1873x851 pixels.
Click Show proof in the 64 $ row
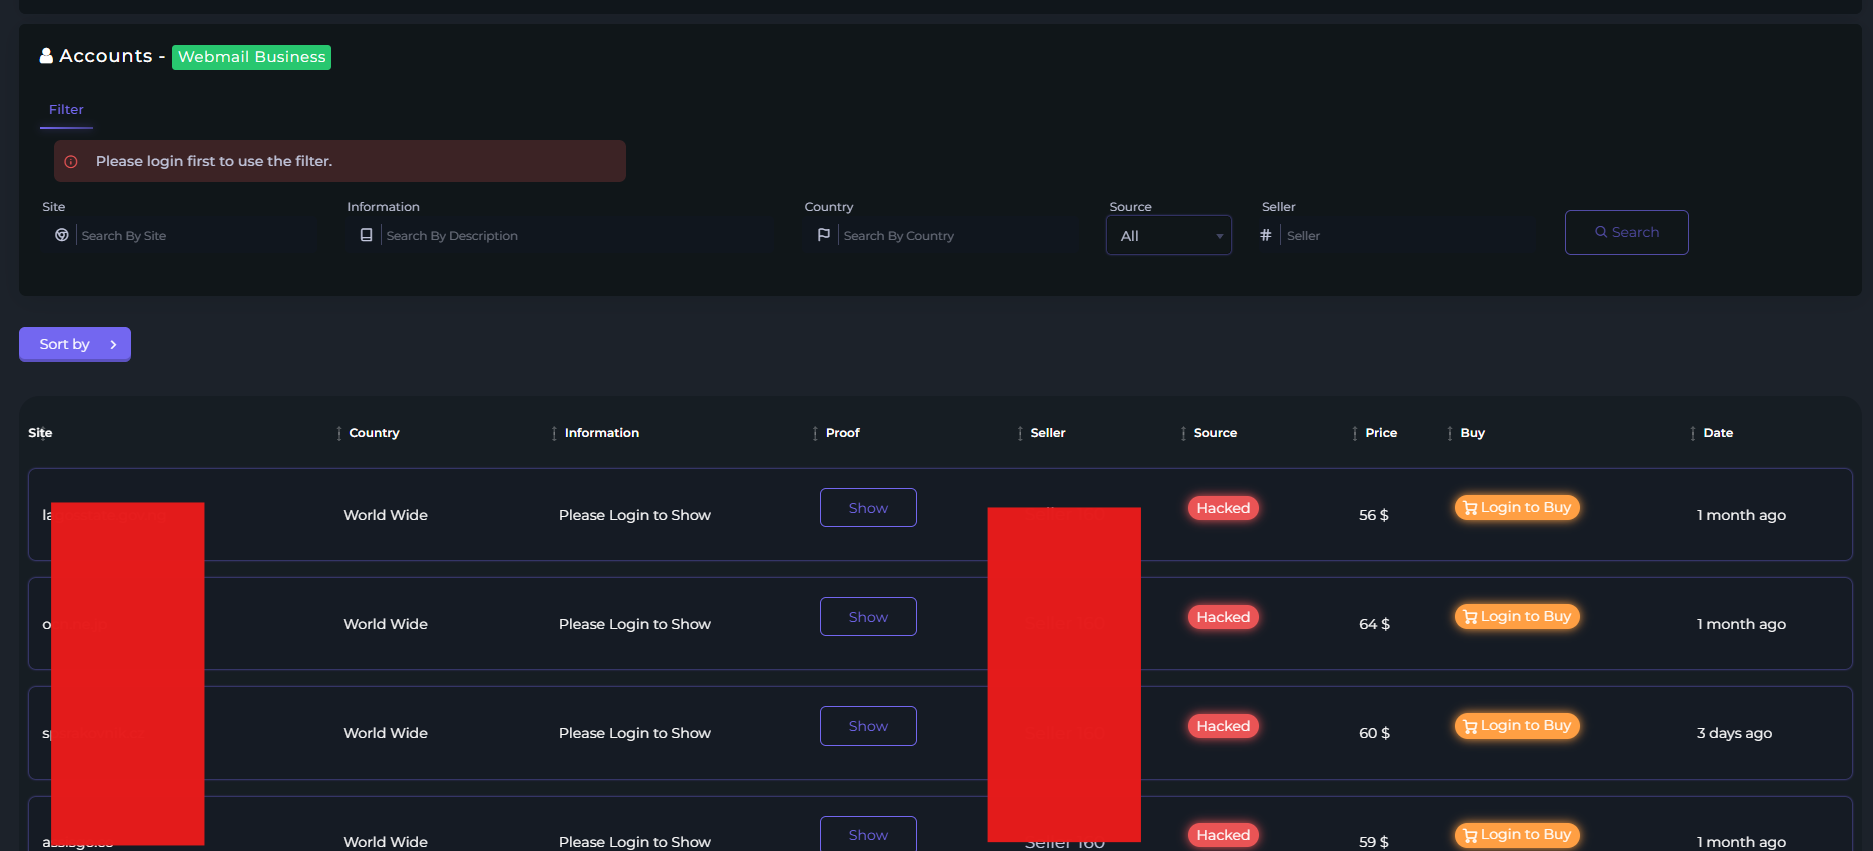point(868,617)
